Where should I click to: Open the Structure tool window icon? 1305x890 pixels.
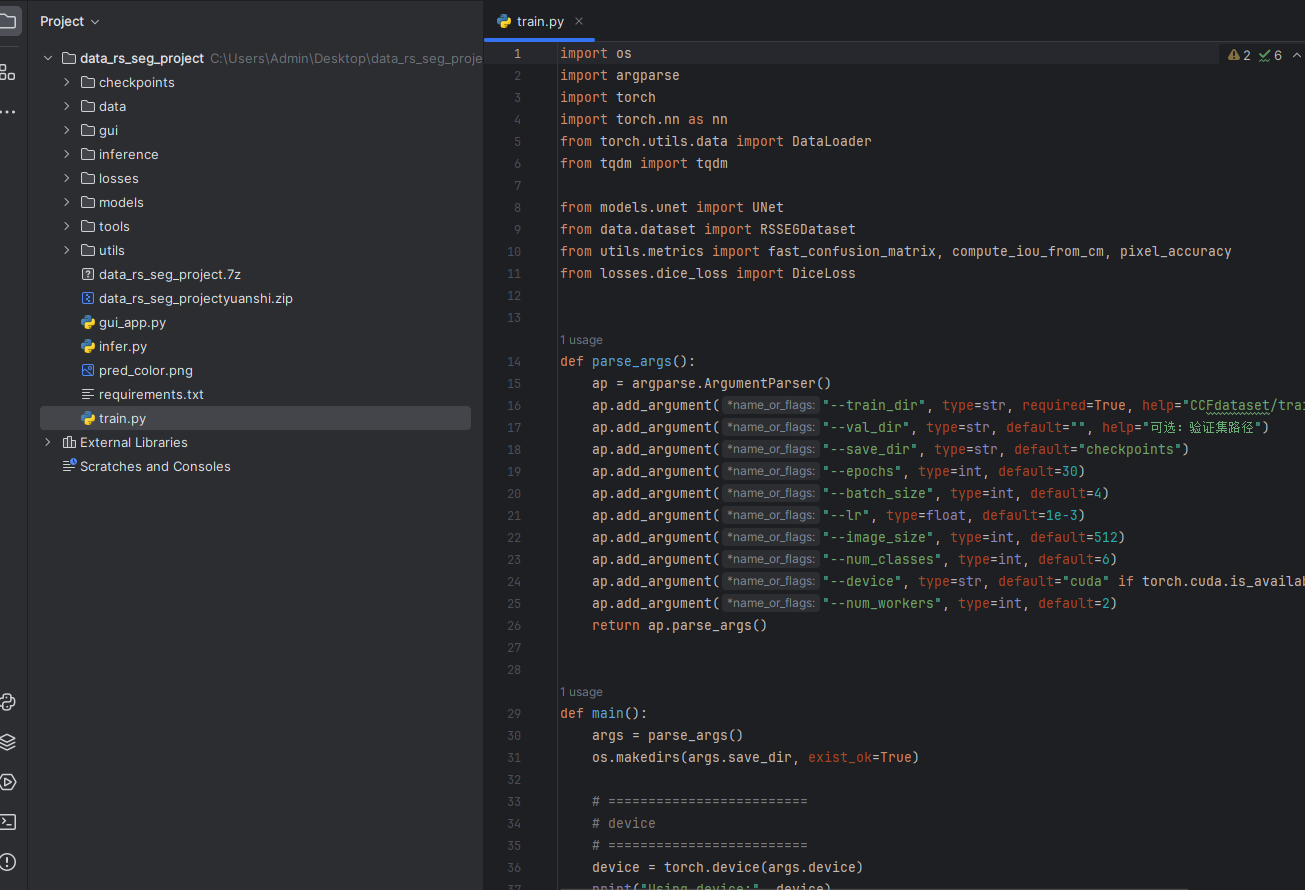(7, 72)
